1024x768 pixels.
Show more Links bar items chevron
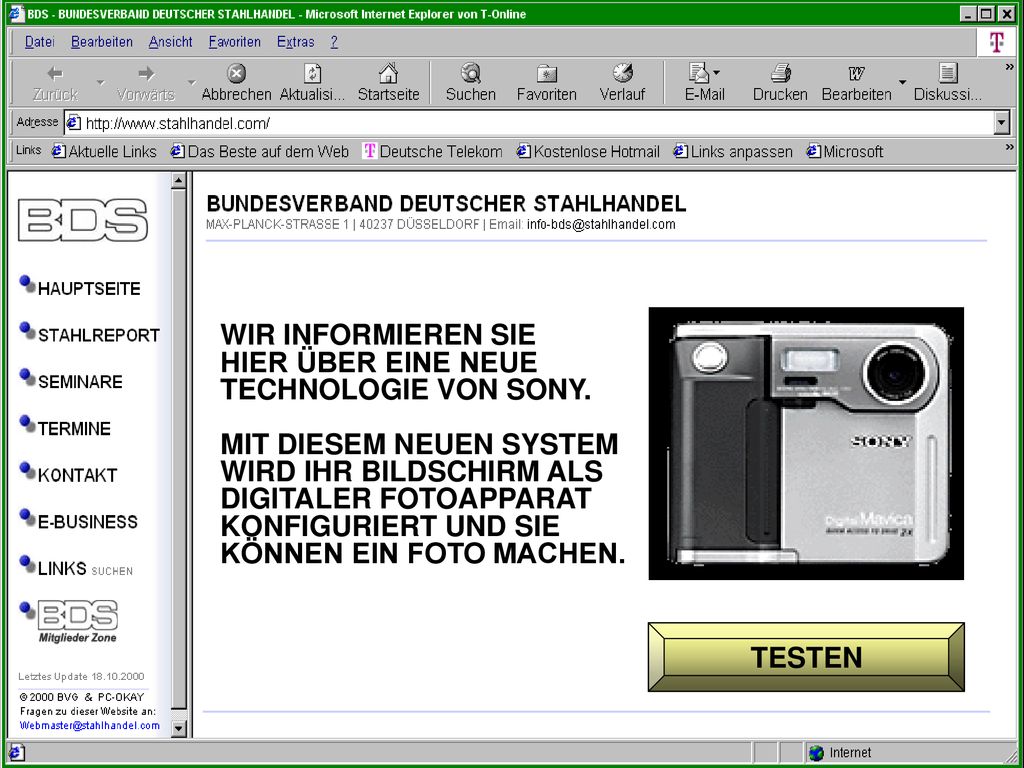(x=1010, y=149)
